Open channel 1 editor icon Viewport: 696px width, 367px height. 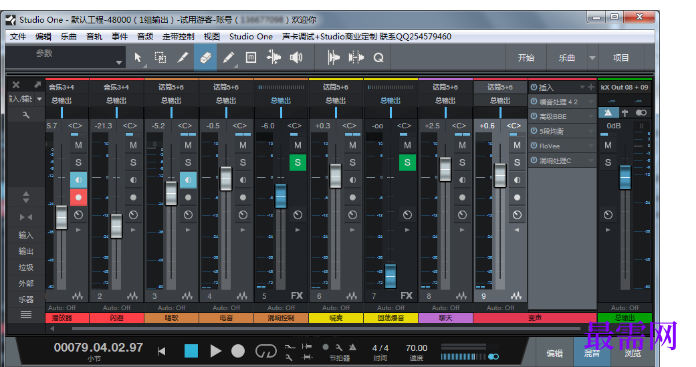tap(77, 296)
